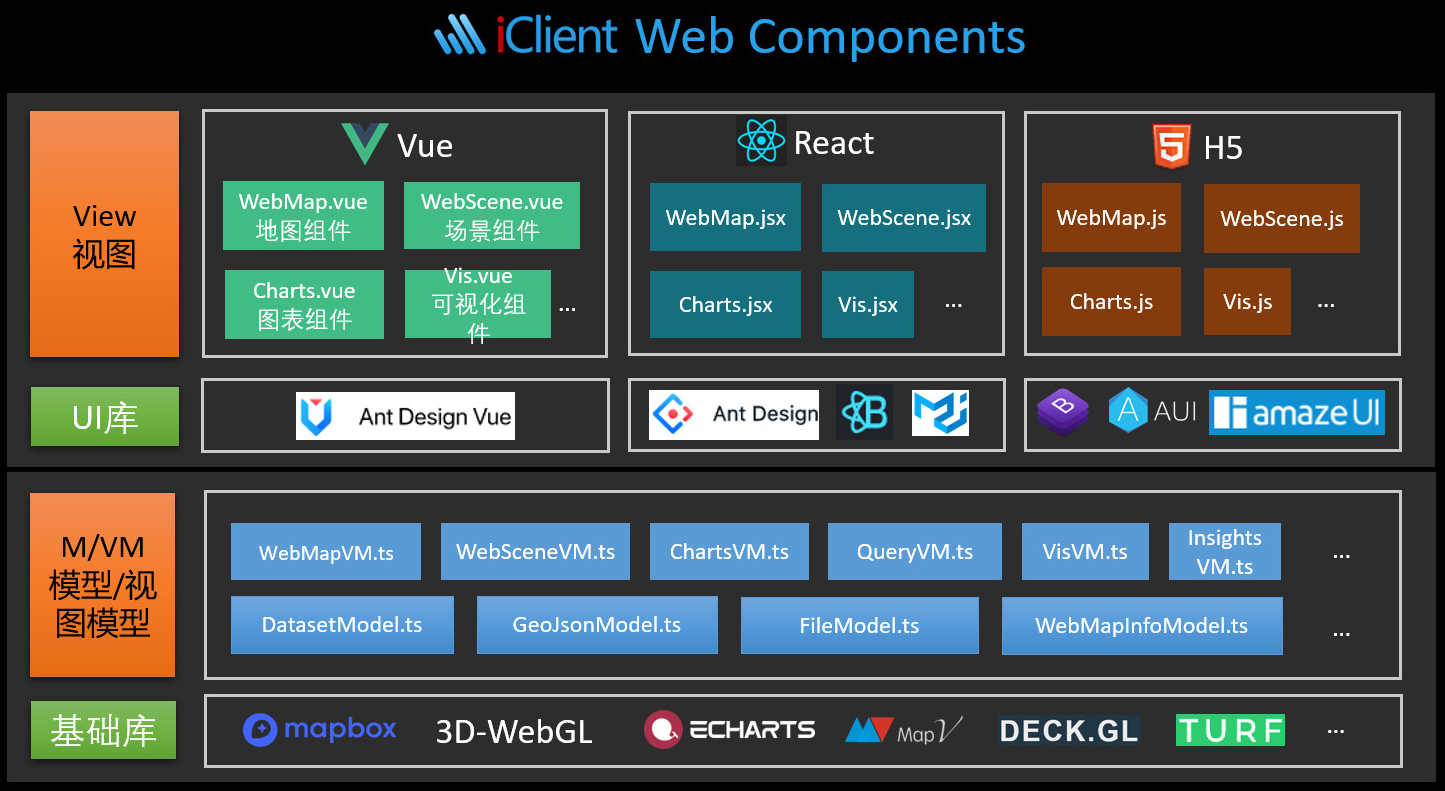The width and height of the screenshot is (1445, 791).
Task: Click the QueryVM.ts box
Action: (915, 552)
